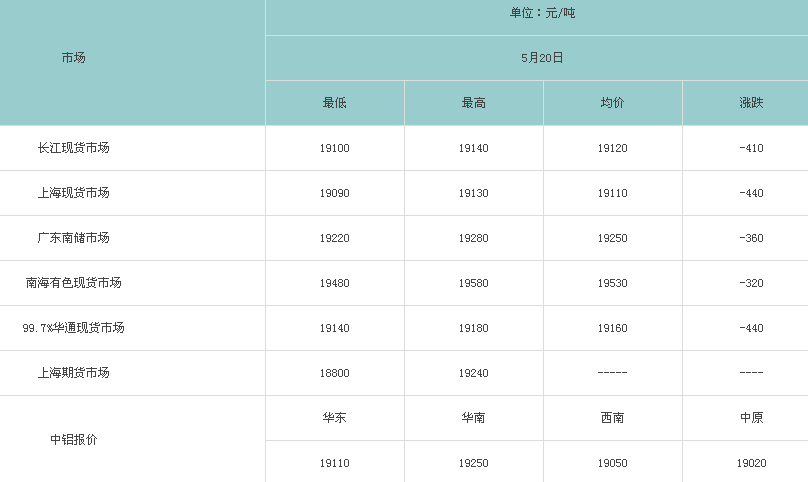Select the 长江现货市场 lowest price 19100
Viewport: 808px width, 482px height.
[334, 148]
